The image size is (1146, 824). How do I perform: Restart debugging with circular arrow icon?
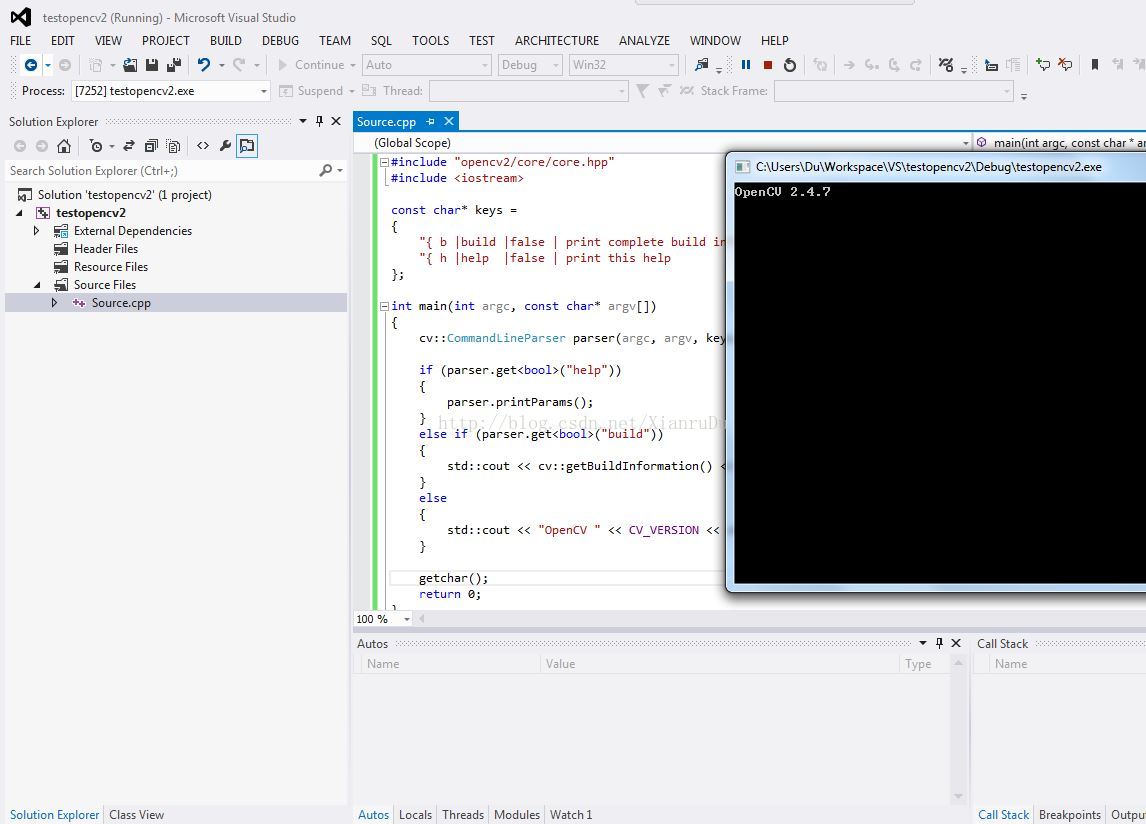(790, 65)
